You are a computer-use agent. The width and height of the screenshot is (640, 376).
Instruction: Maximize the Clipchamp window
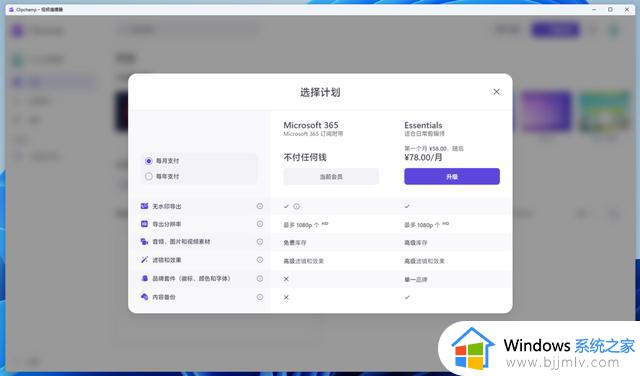pyautogui.click(x=610, y=9)
